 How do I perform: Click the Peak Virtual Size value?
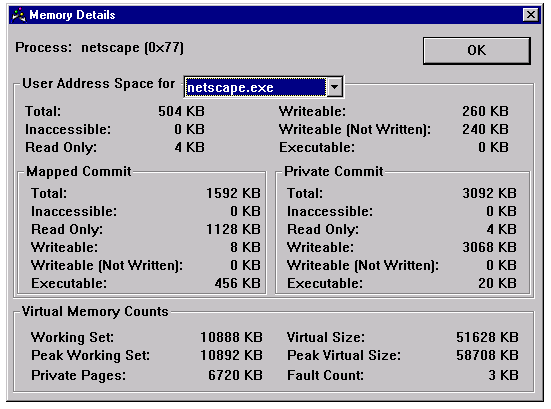point(487,355)
